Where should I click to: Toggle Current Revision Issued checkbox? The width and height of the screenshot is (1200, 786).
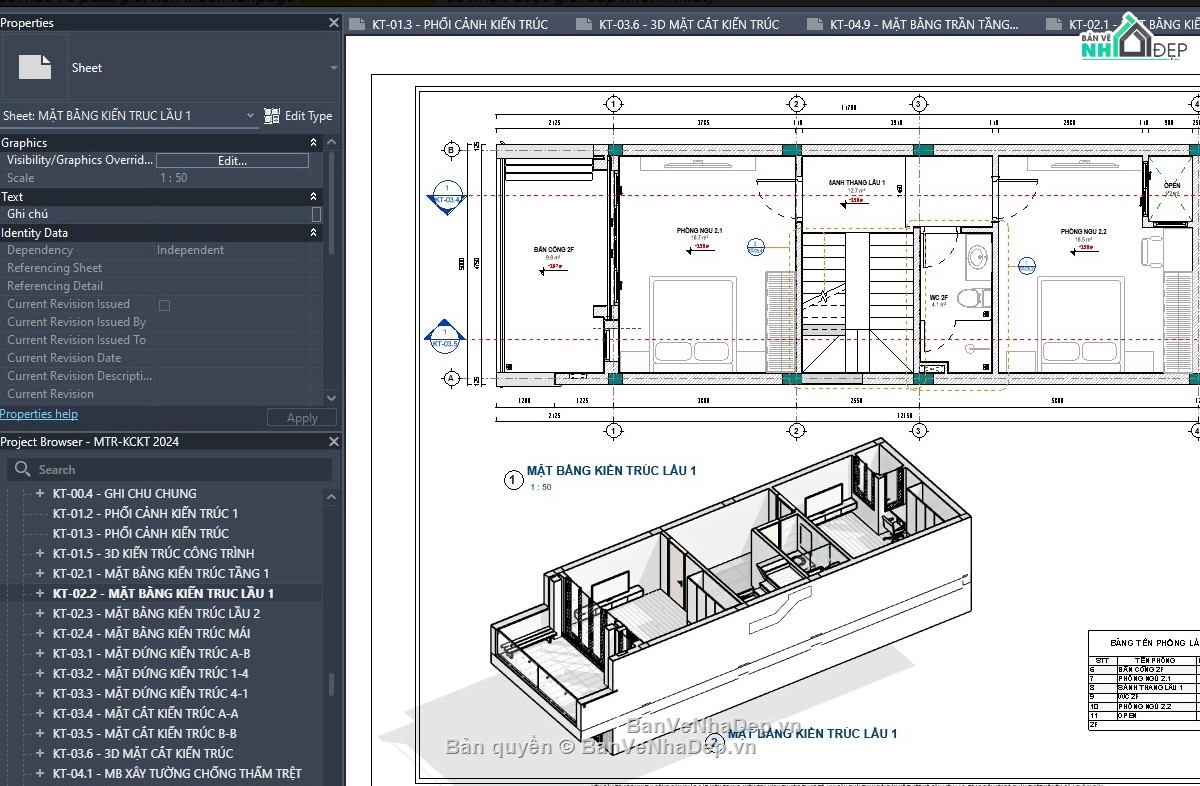coord(164,305)
